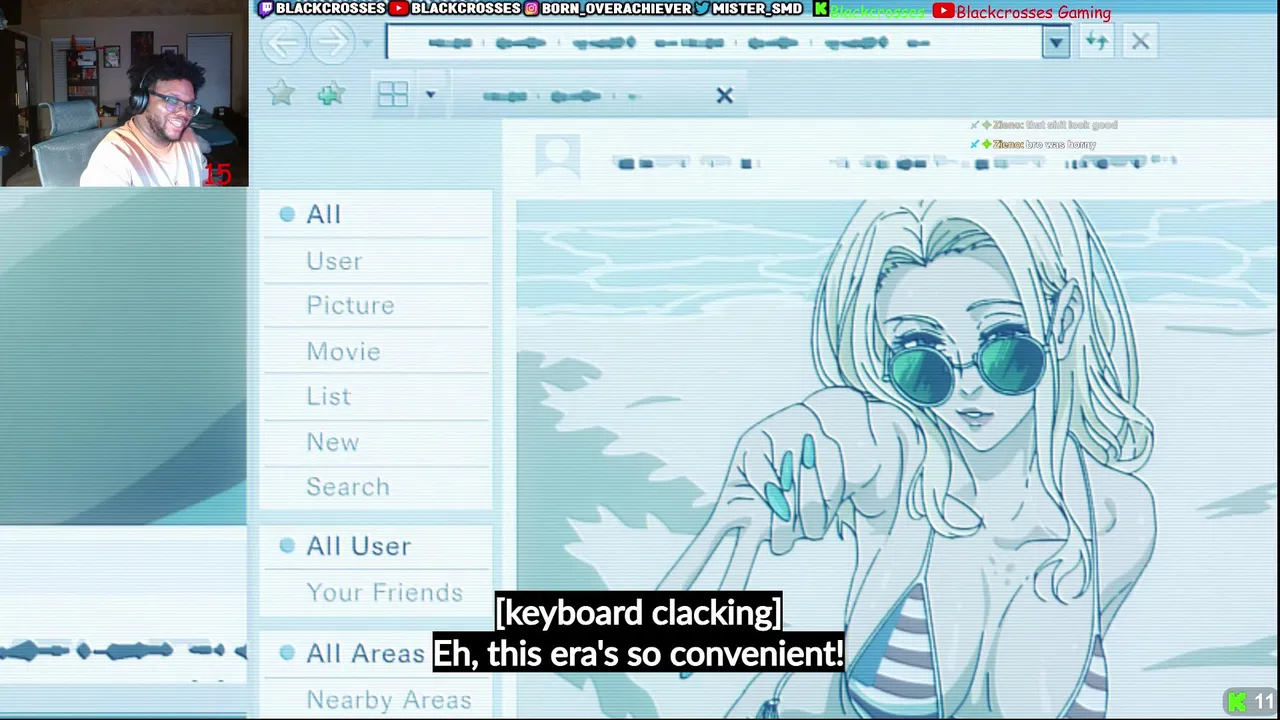Viewport: 1280px width, 720px height.
Task: Click the '[keyboard clacking]' caption
Action: [638, 612]
